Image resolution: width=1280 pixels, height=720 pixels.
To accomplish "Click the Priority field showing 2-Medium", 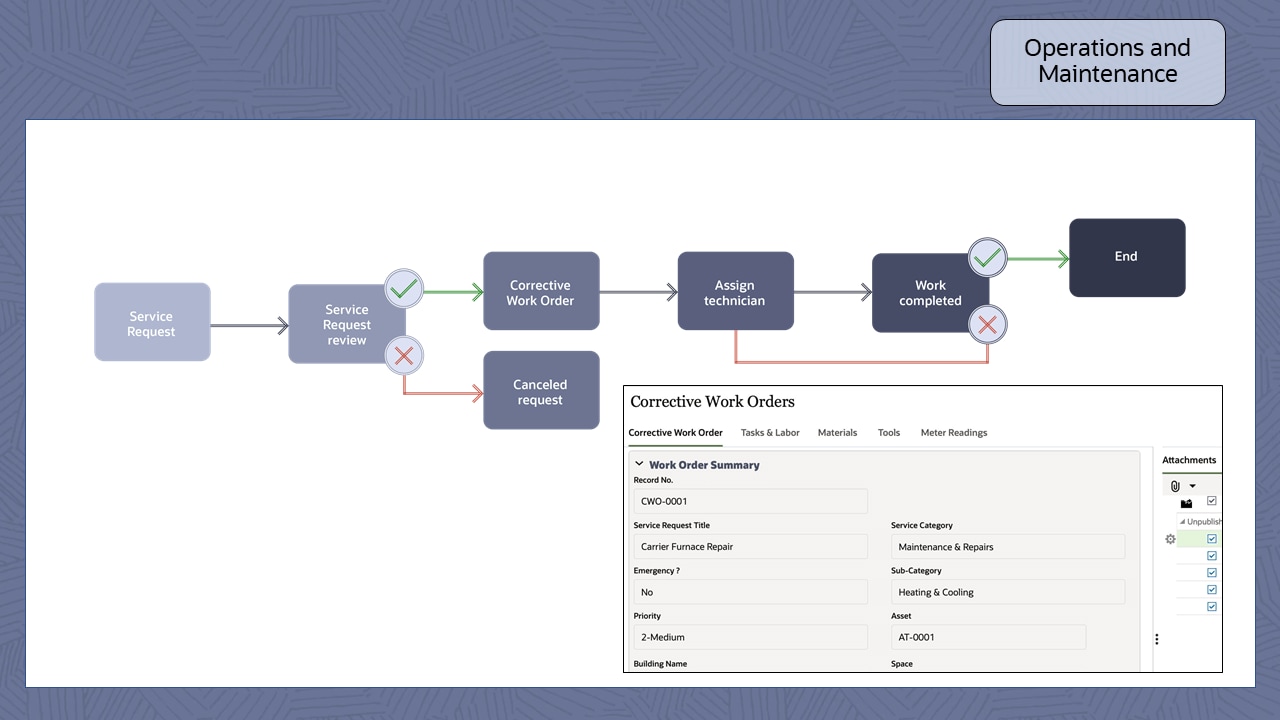I will tap(750, 637).
